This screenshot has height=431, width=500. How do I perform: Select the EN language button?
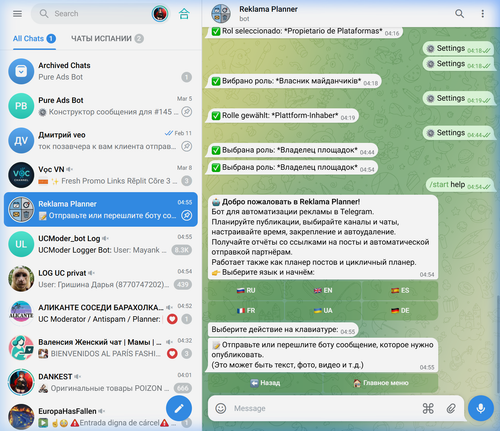pyautogui.click(x=323, y=290)
